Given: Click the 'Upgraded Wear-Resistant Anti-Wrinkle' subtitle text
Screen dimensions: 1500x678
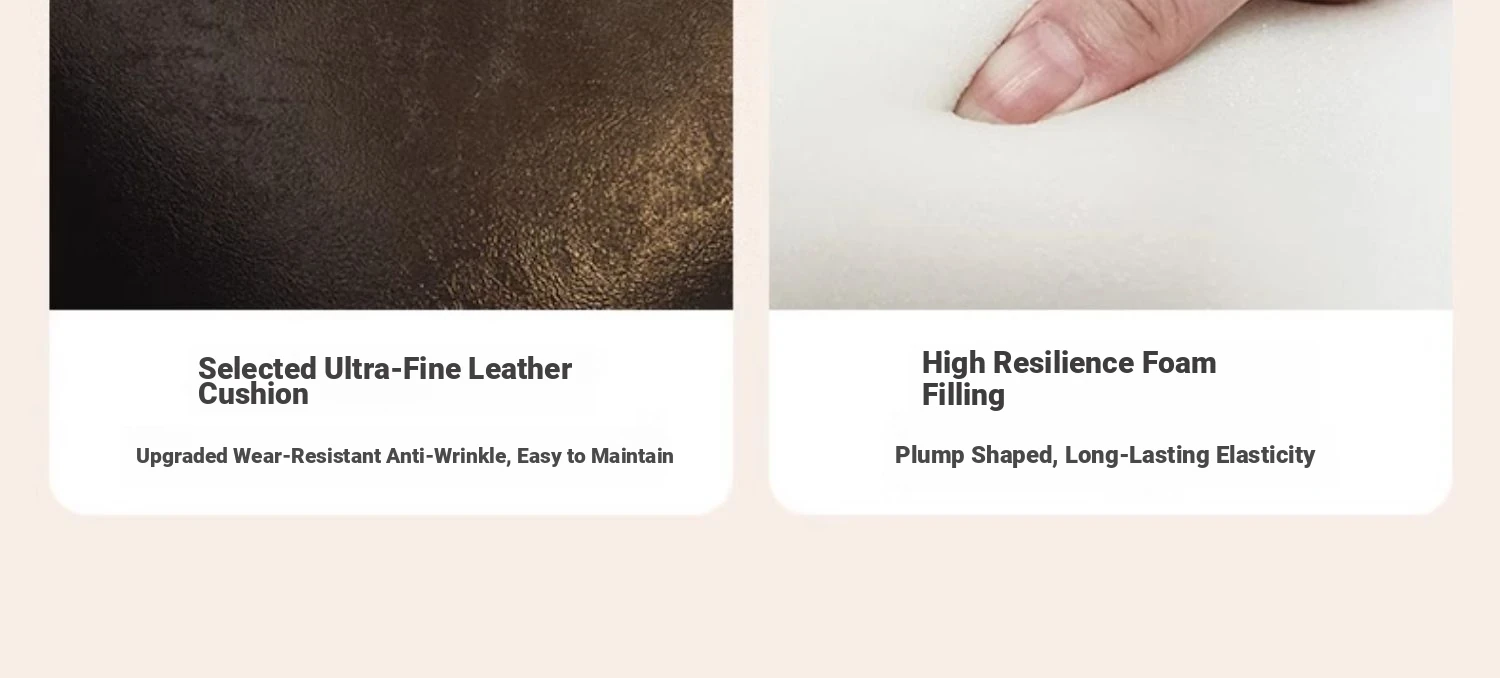Looking at the screenshot, I should point(321,456).
